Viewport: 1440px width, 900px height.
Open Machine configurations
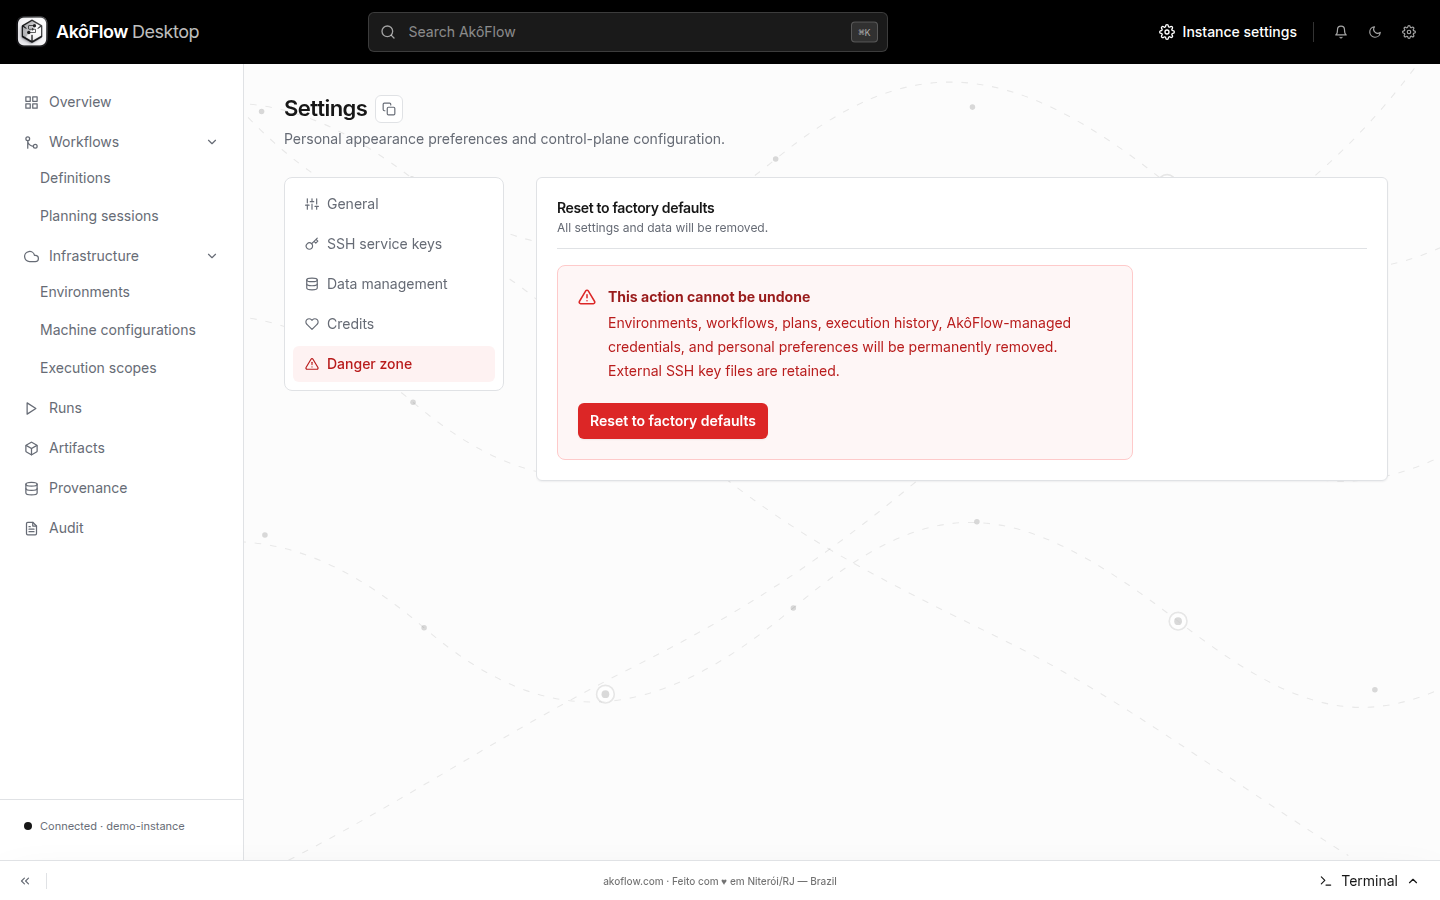coord(118,330)
